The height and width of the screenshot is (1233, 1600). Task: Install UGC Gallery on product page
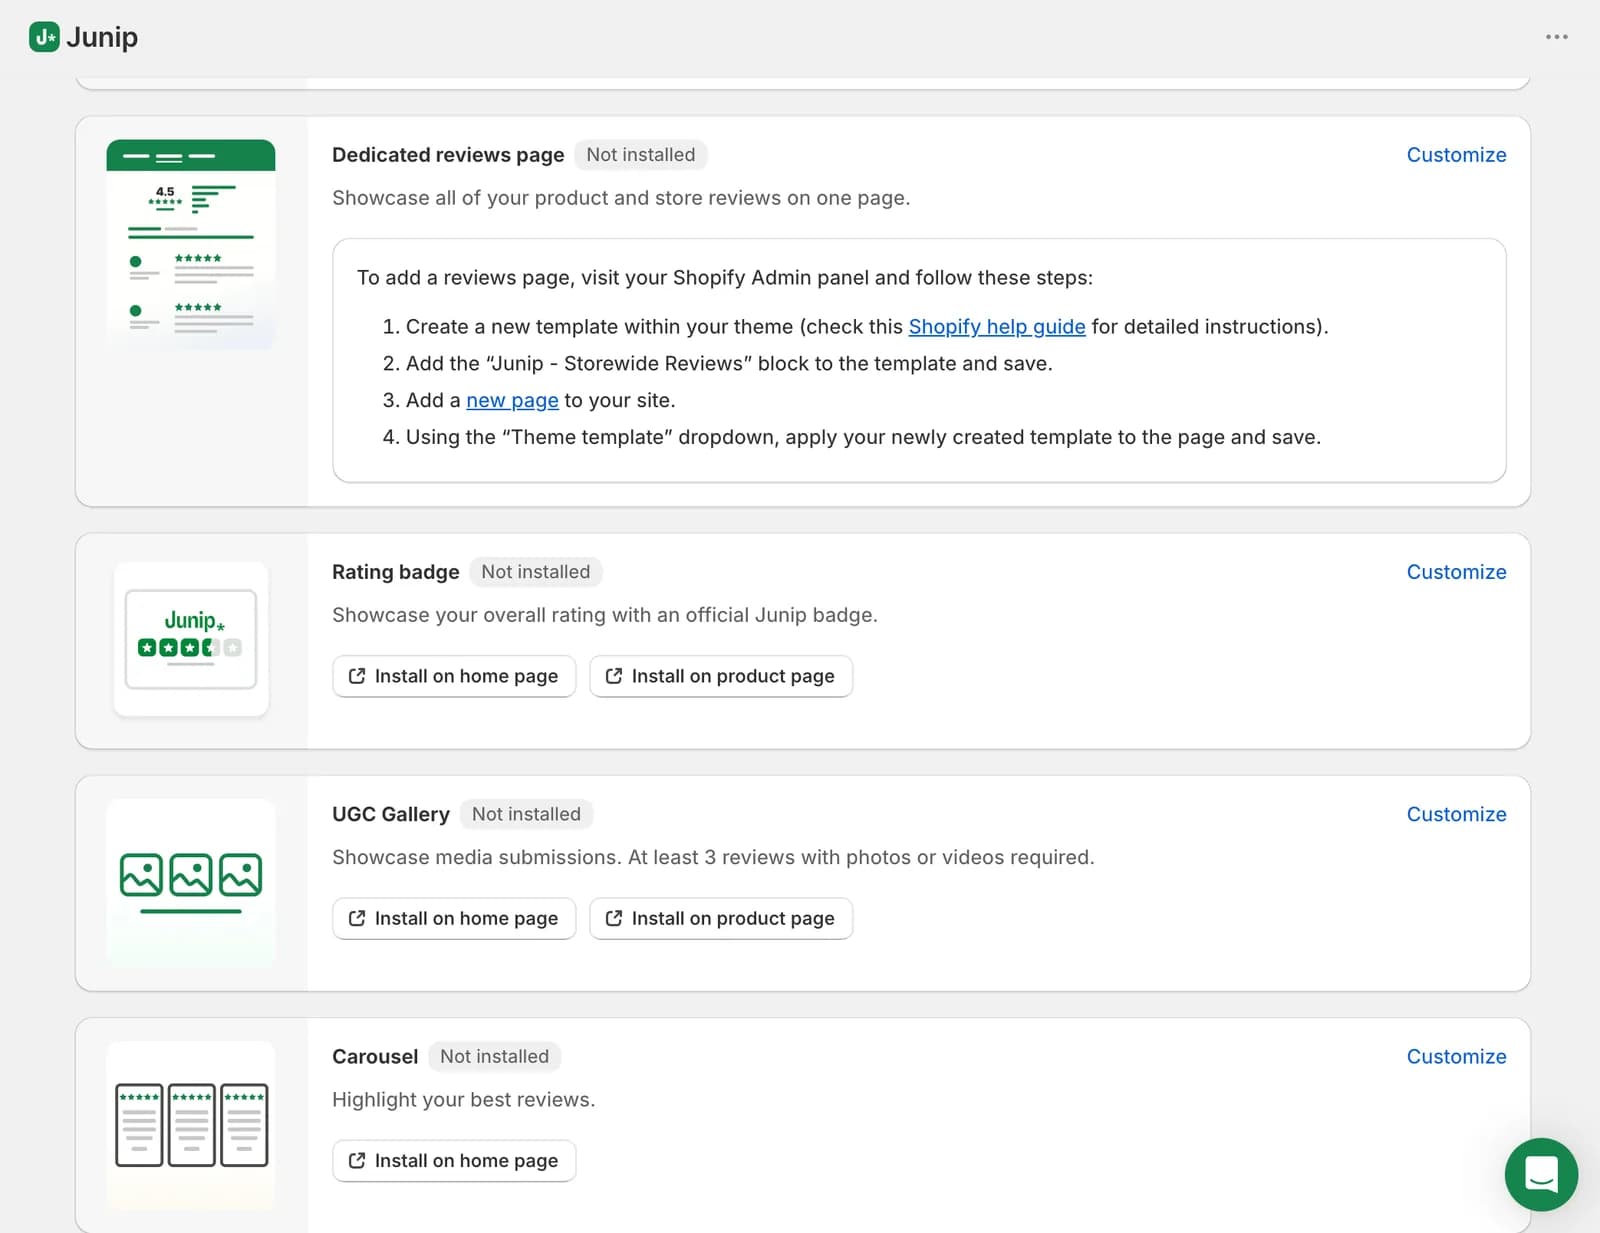721,918
